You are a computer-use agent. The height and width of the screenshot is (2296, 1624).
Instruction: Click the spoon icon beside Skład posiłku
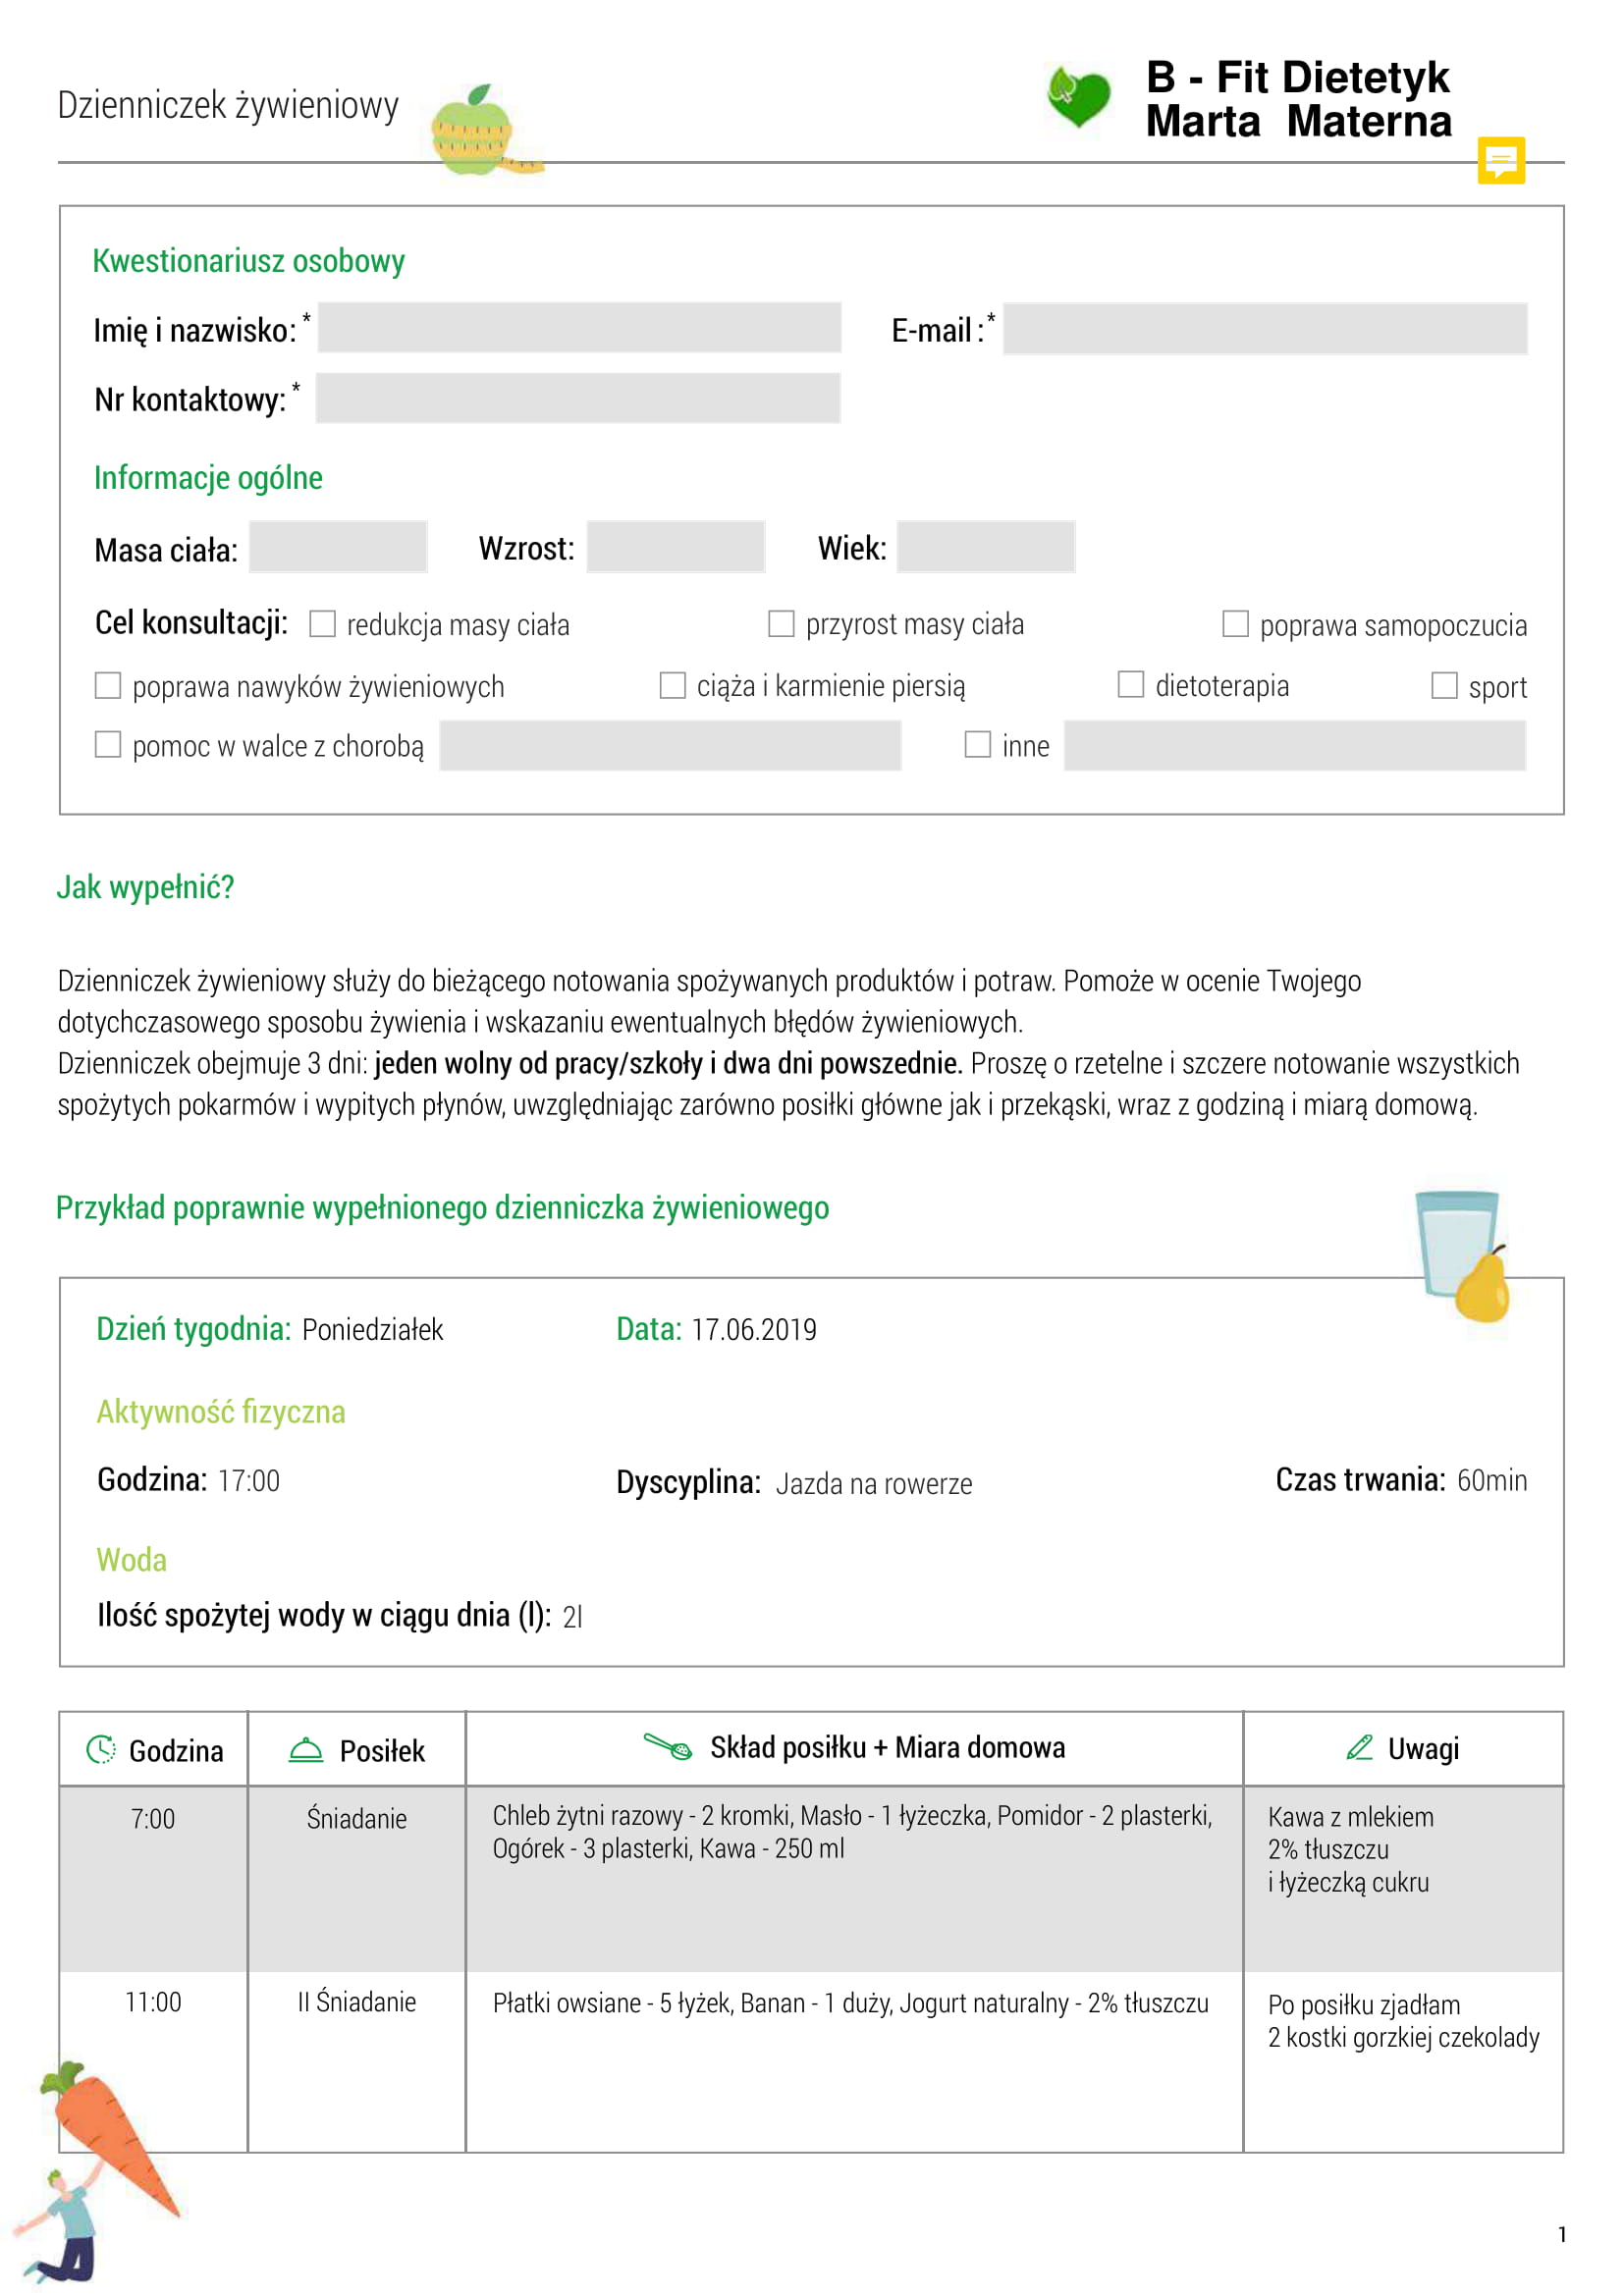tap(668, 1746)
